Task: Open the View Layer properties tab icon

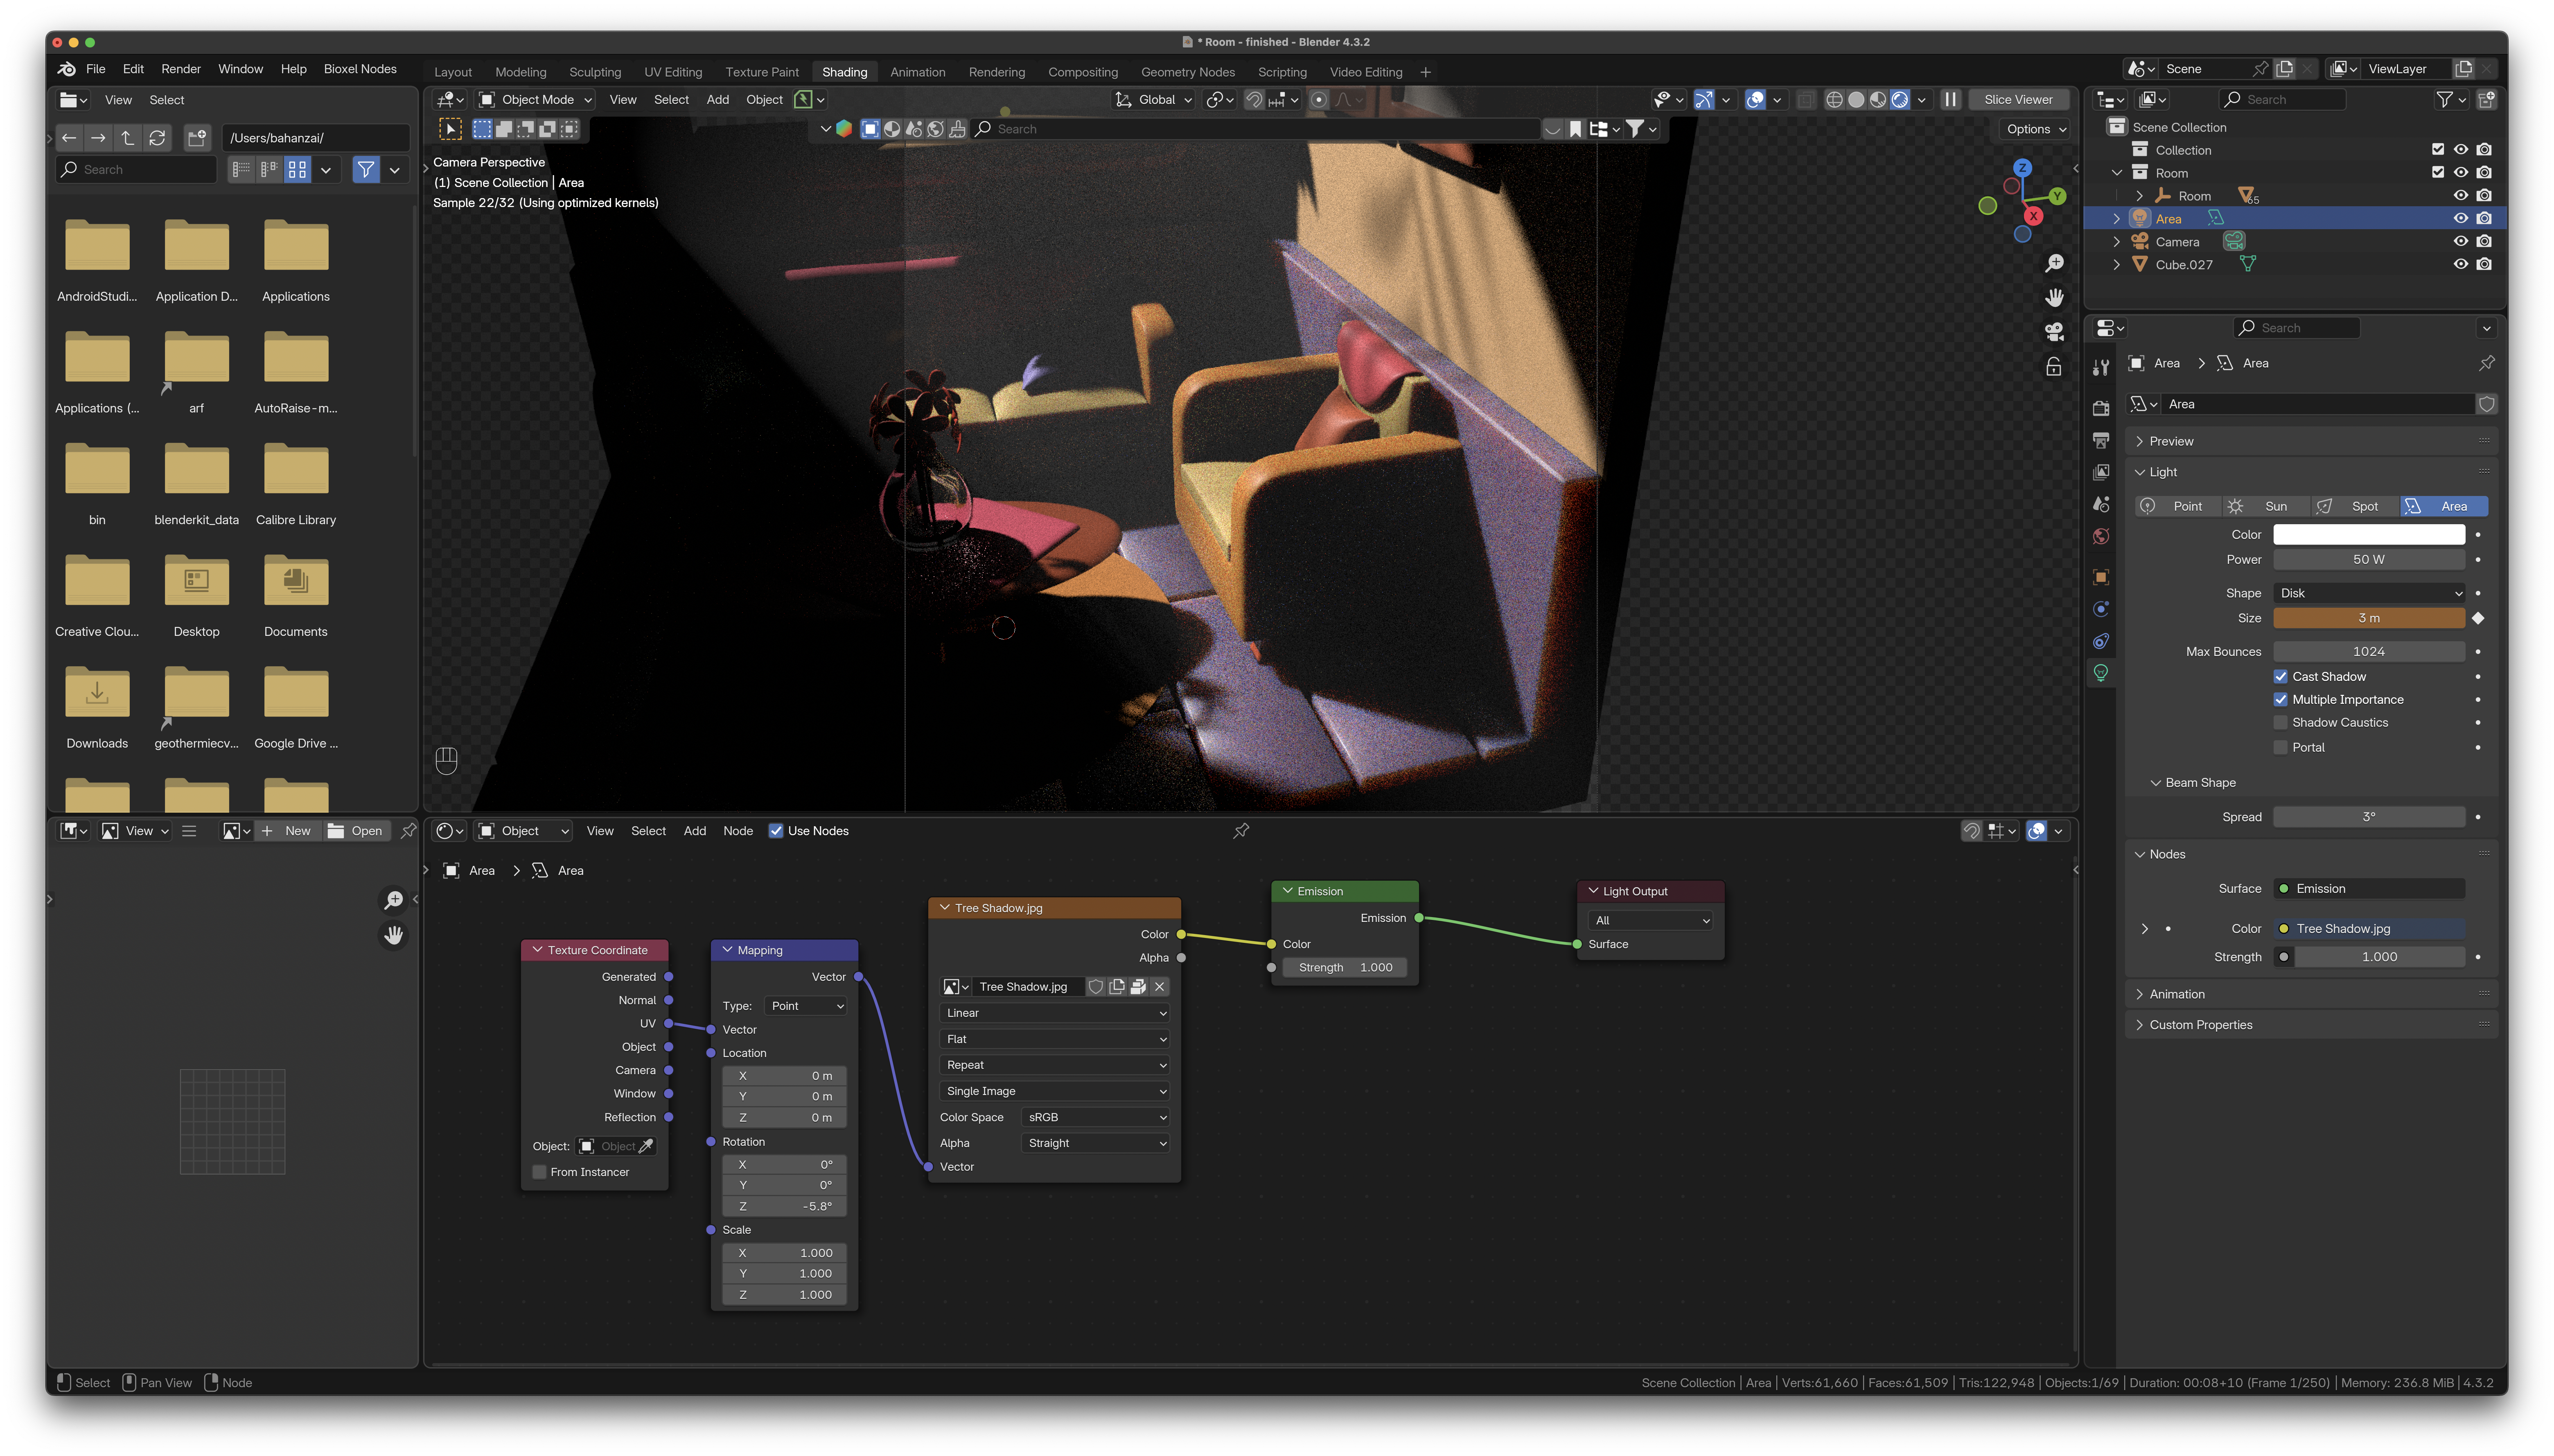Action: (2101, 472)
